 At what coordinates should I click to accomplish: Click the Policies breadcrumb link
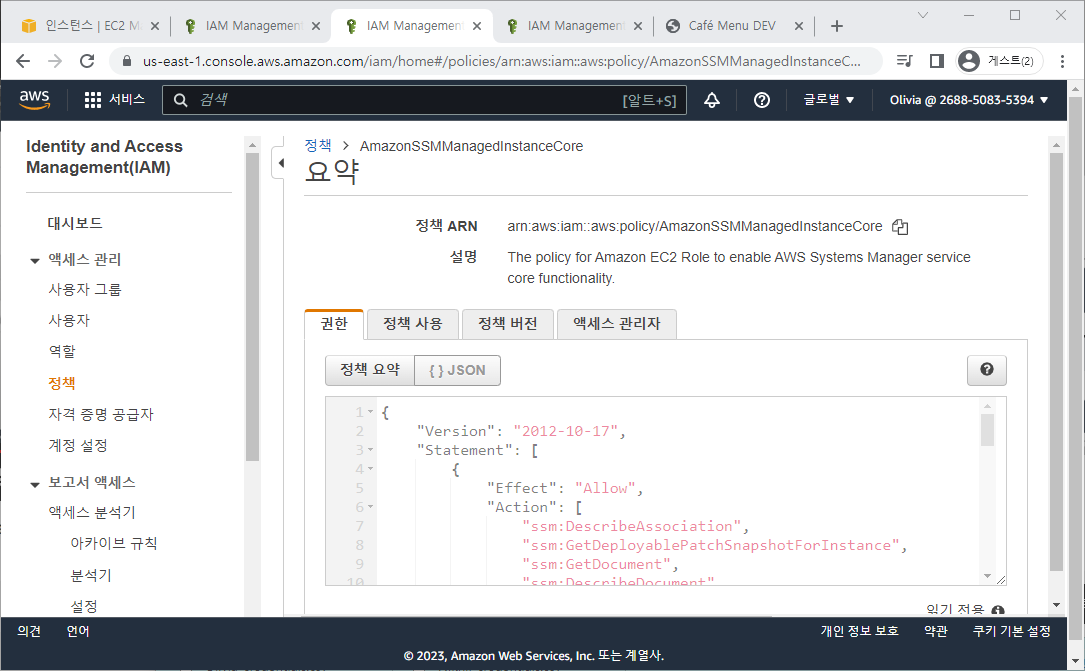click(x=318, y=145)
